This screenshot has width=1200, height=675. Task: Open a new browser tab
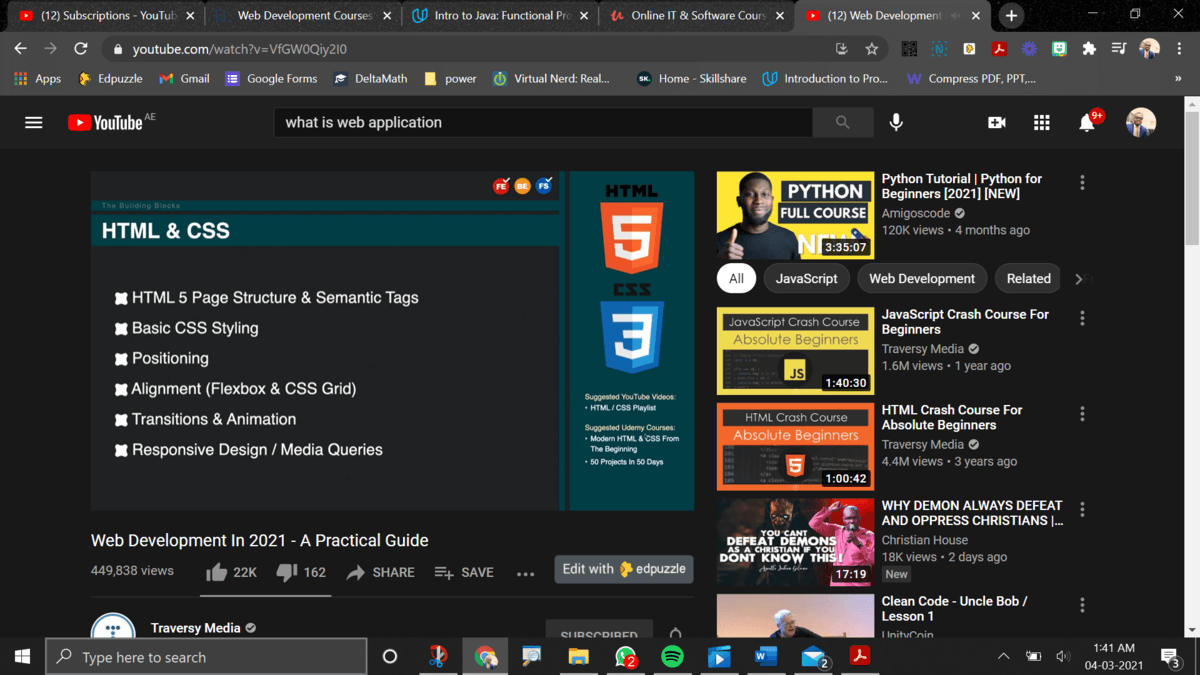(x=1012, y=15)
